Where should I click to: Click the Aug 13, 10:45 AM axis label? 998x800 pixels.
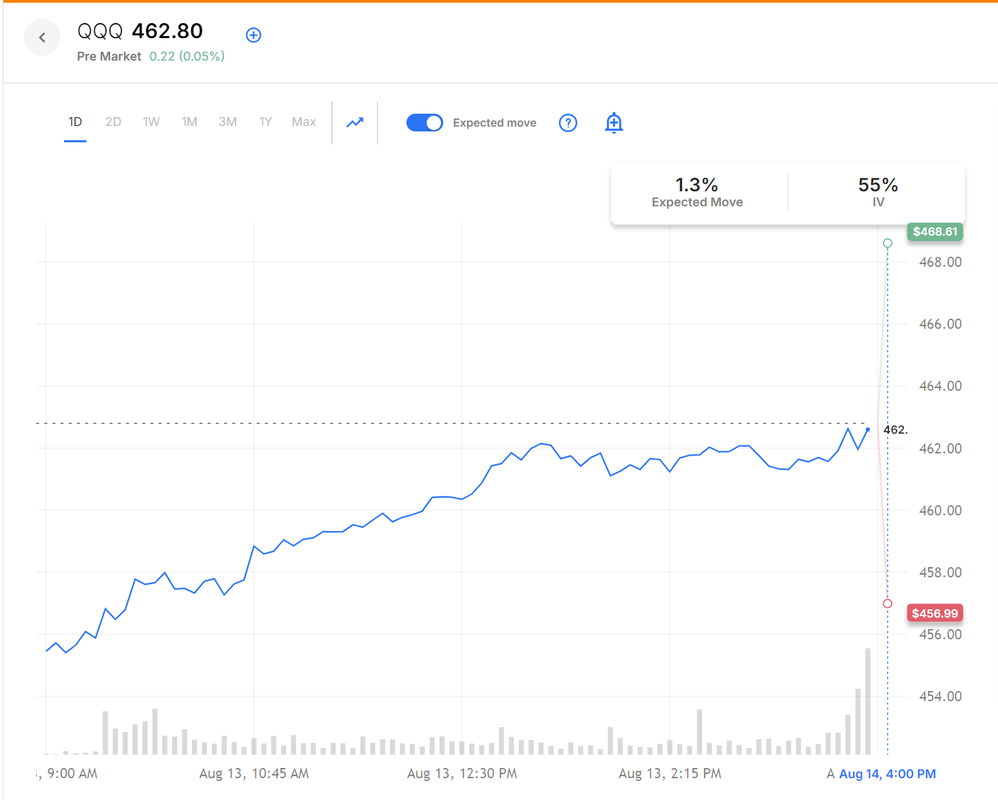pos(254,774)
